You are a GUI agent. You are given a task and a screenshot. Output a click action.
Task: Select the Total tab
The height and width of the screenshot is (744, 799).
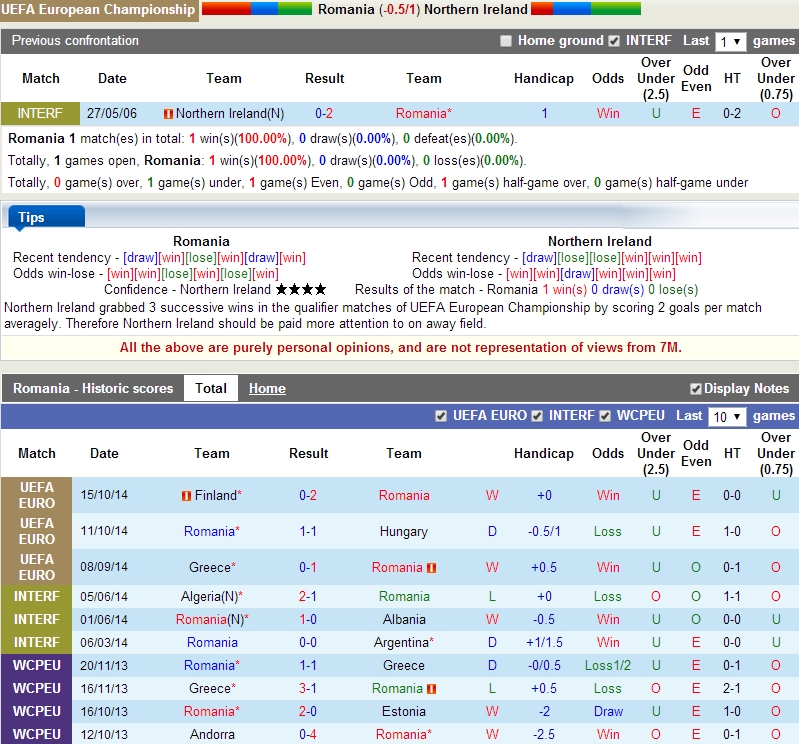point(211,388)
